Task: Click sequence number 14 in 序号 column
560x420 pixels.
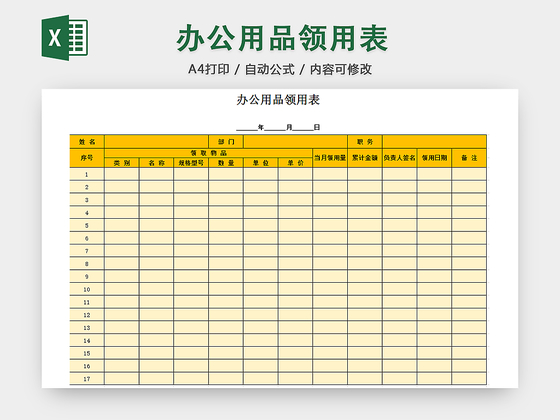Action: [x=87, y=341]
